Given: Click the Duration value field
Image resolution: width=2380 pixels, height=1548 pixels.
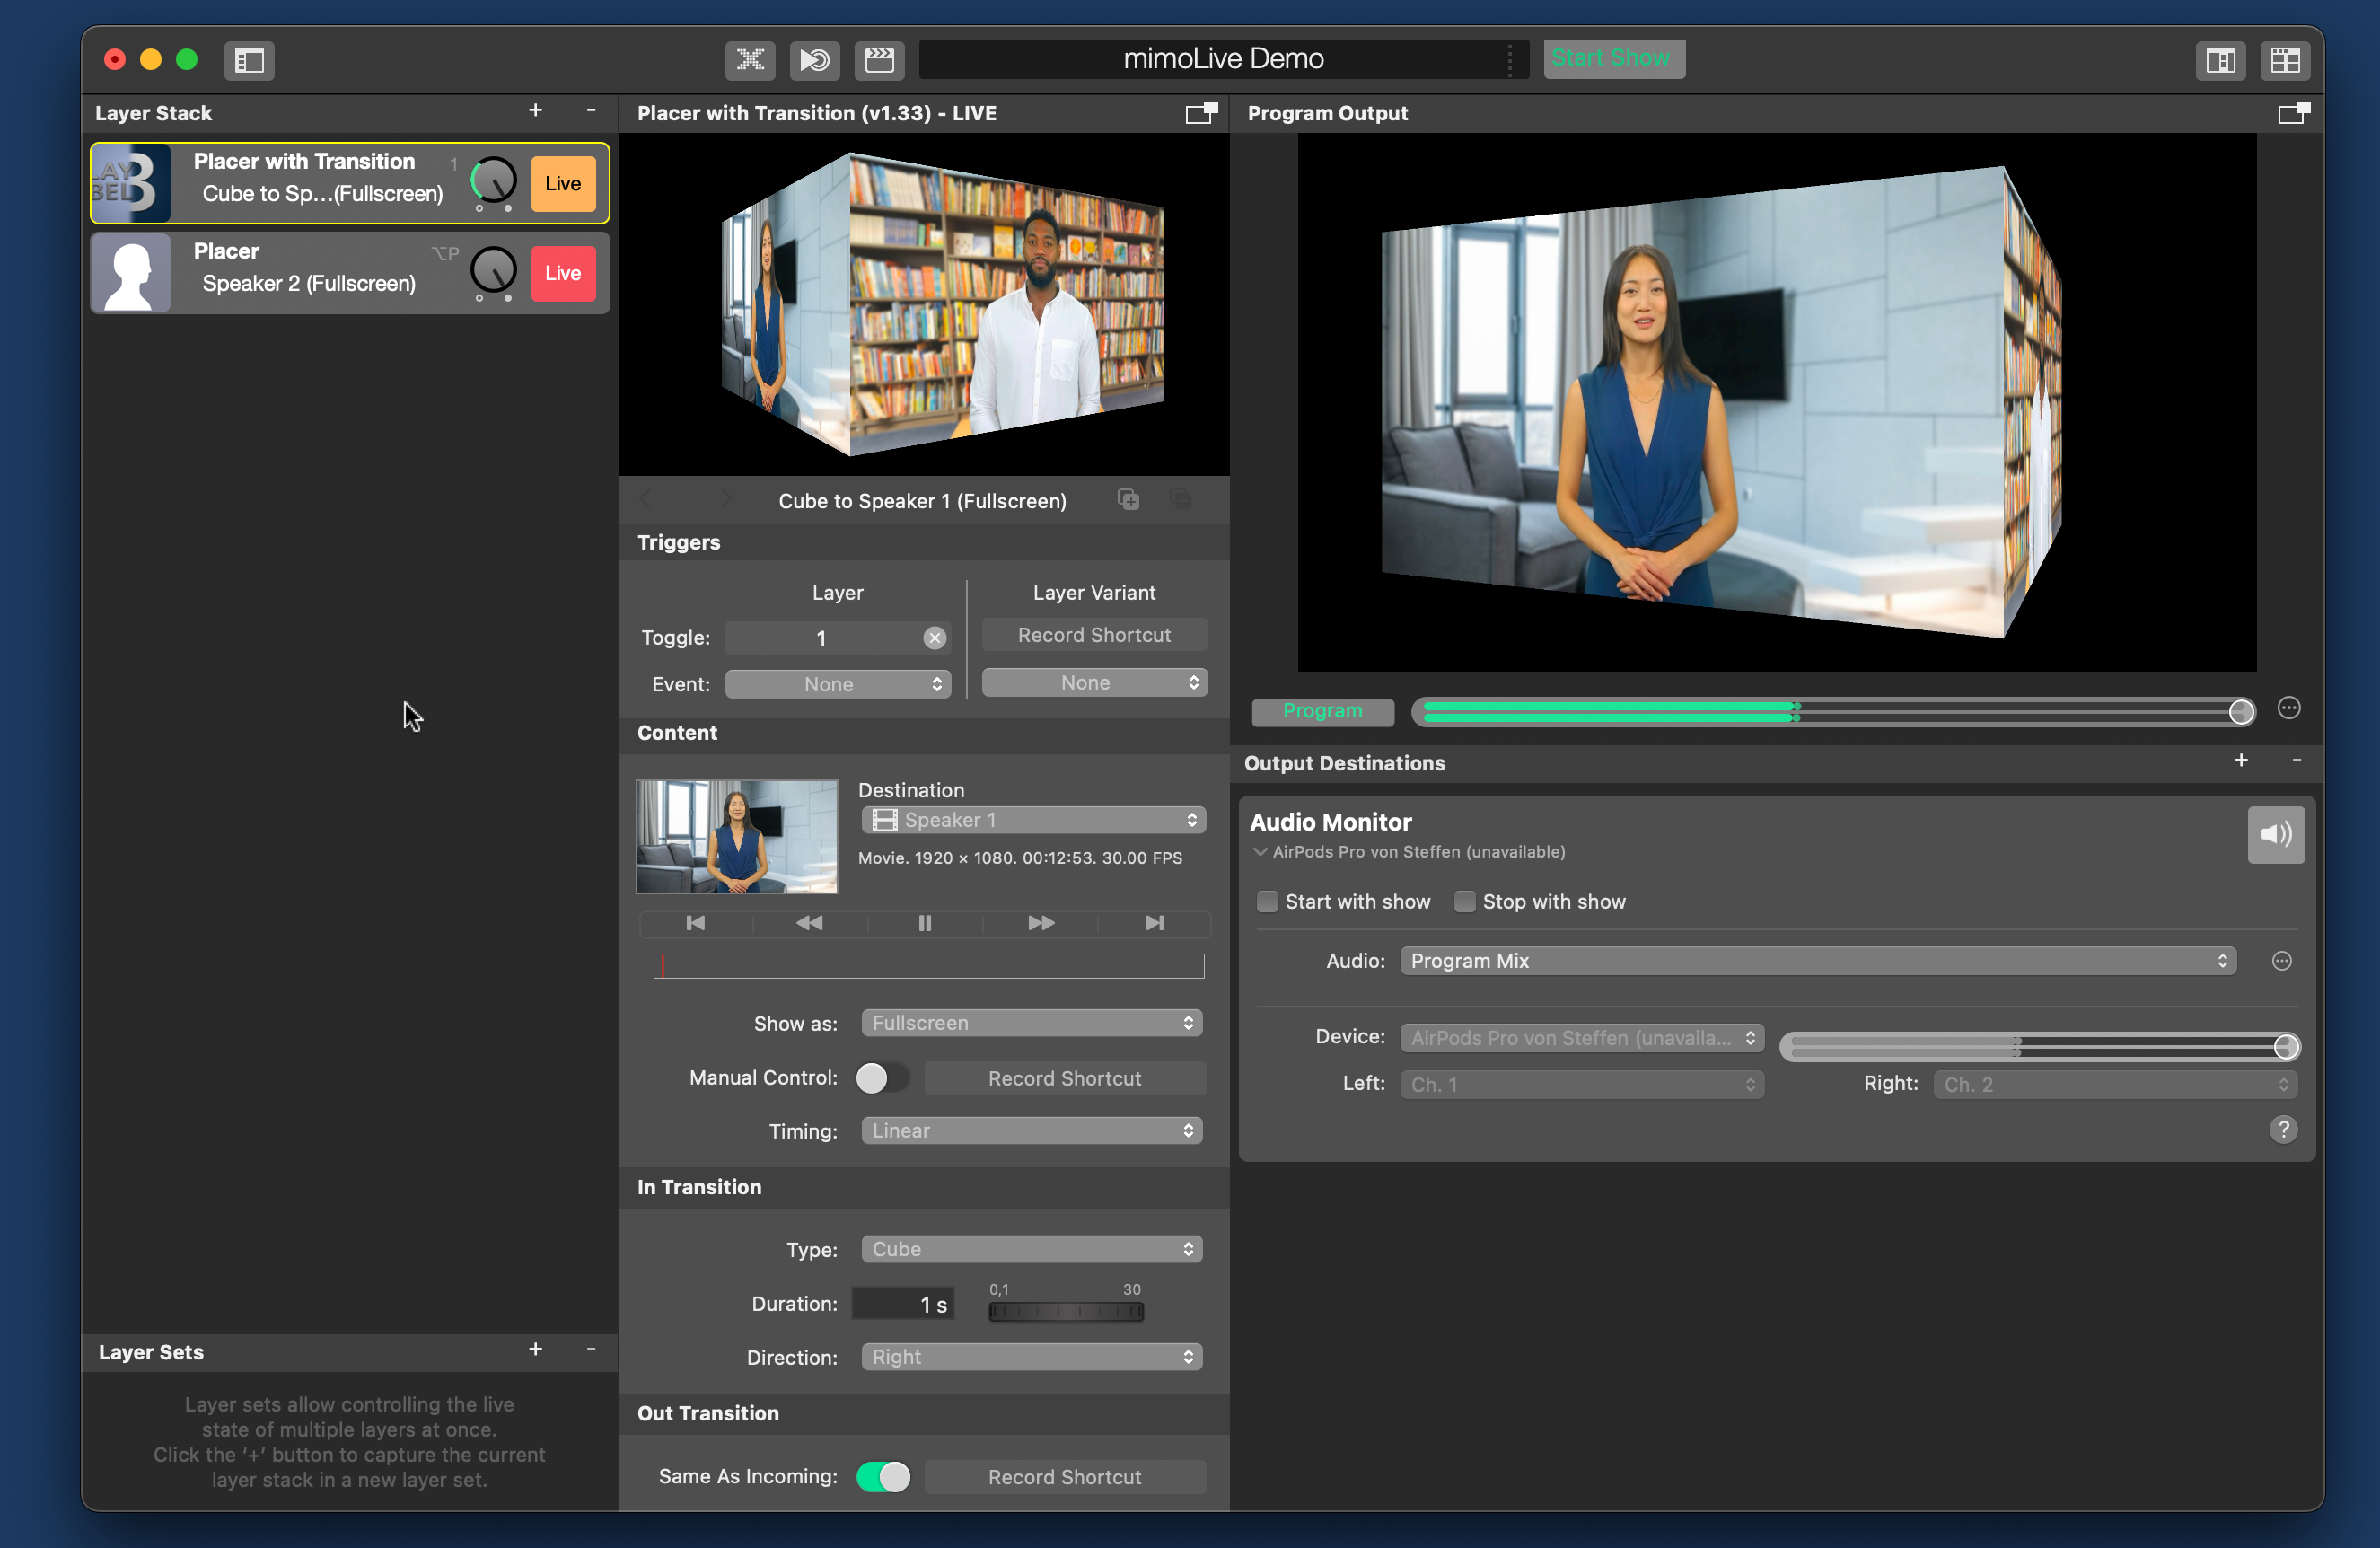Looking at the screenshot, I should 903,1304.
